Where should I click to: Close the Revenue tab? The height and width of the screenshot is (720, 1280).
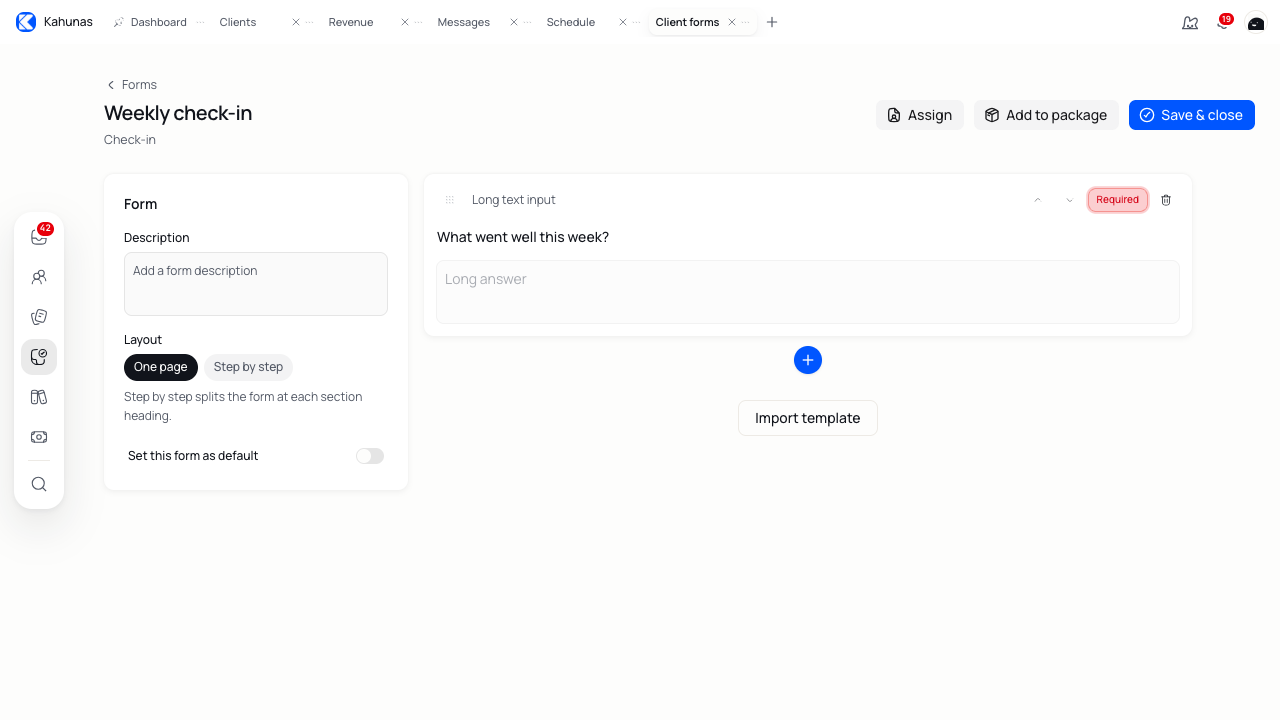coord(405,22)
